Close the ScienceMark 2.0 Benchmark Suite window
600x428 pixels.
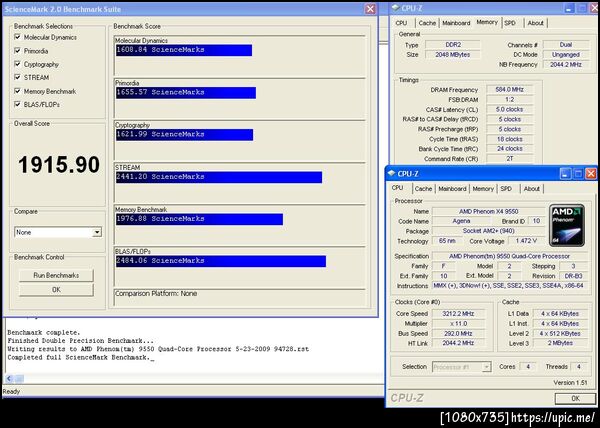[370, 9]
